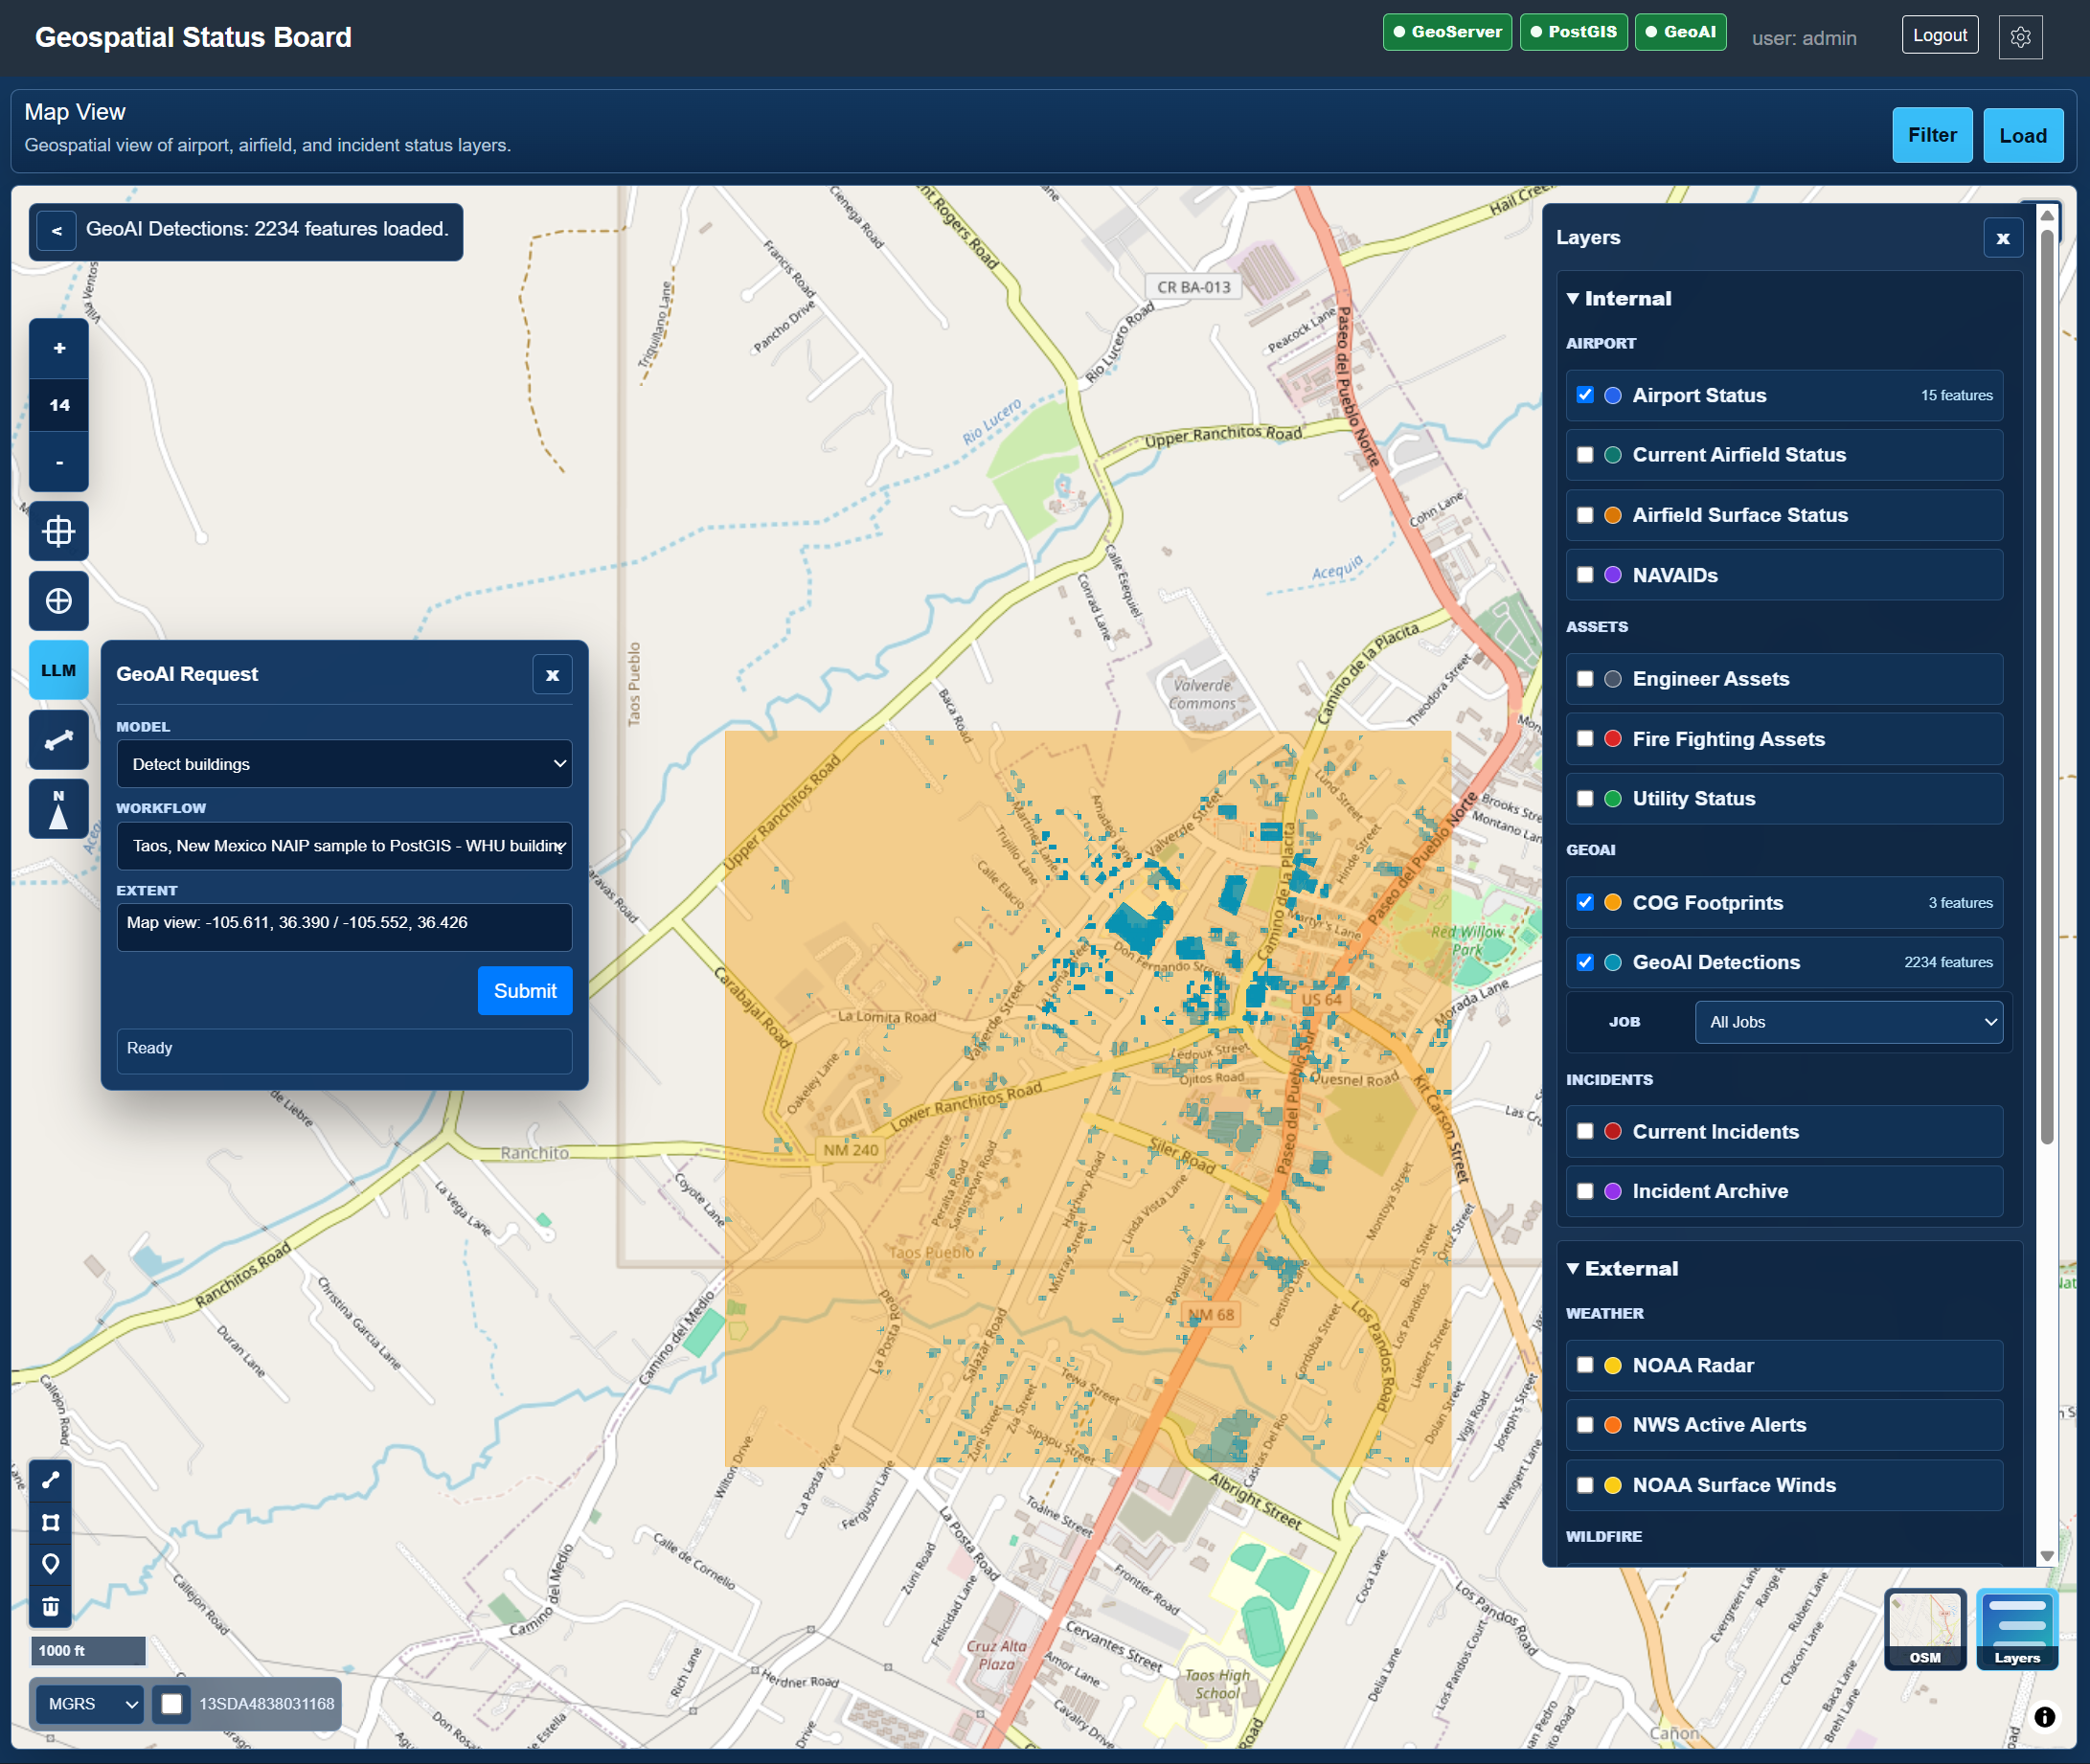Delete drawings with the trash icon
This screenshot has height=1764, width=2090.
50,1607
